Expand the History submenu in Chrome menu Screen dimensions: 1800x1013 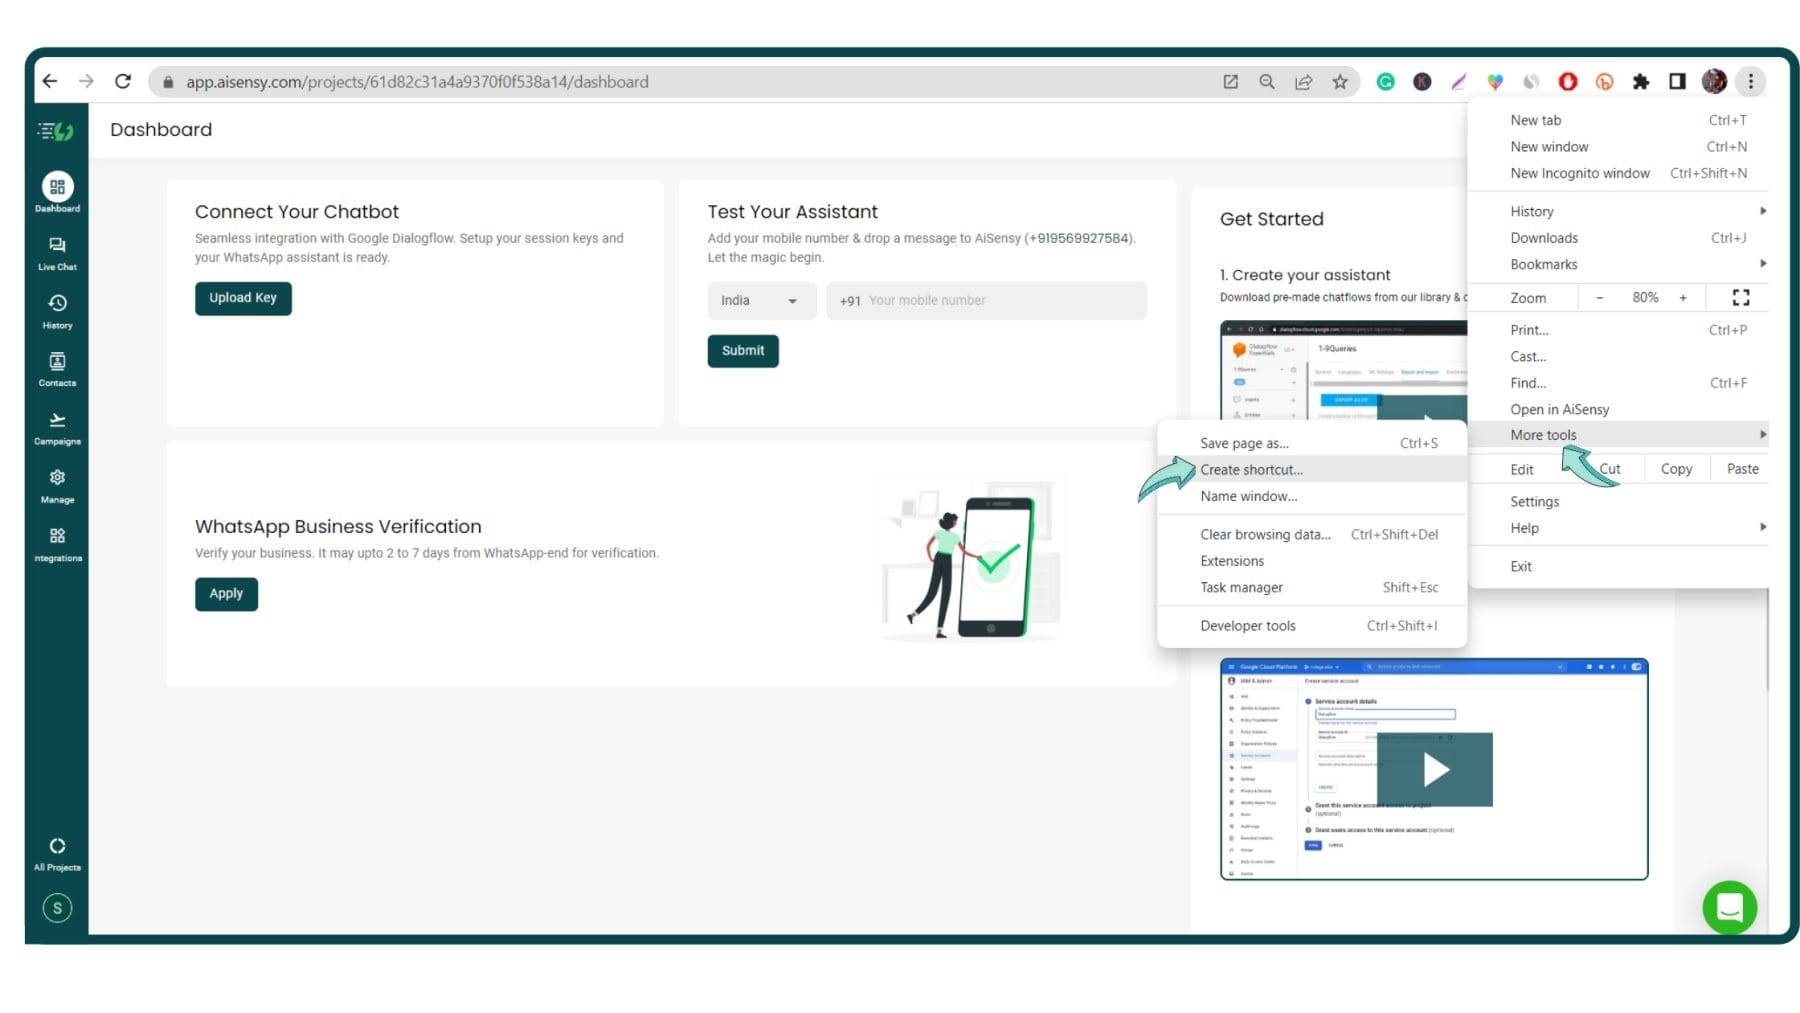pyautogui.click(x=1618, y=211)
